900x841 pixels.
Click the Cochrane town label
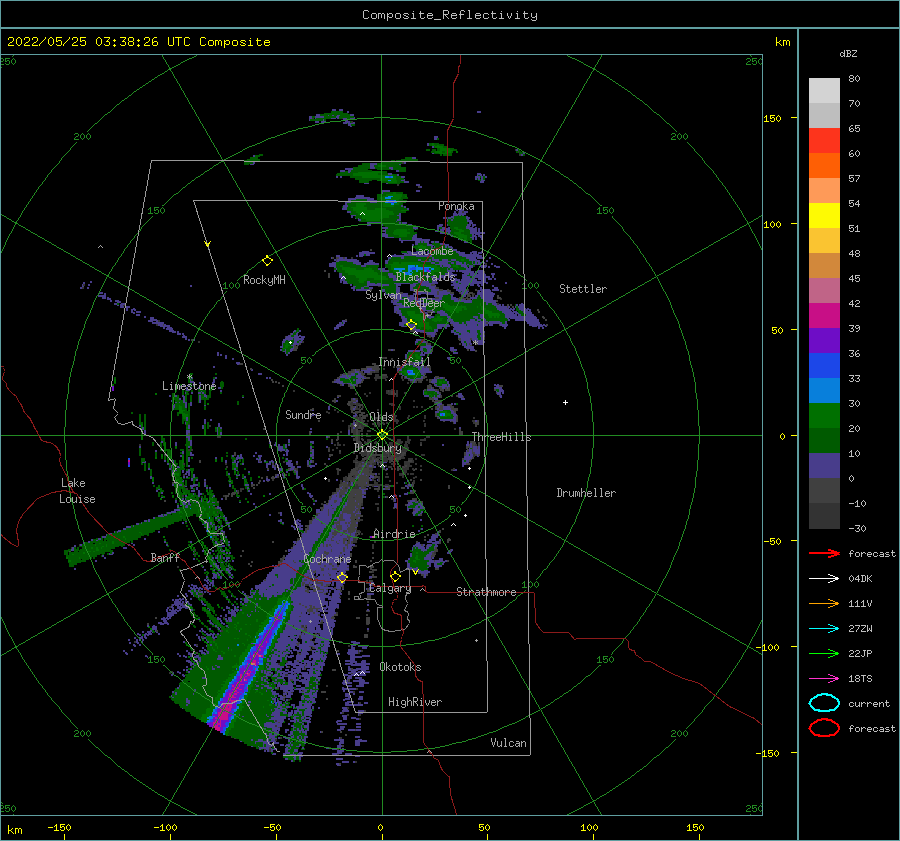pyautogui.click(x=327, y=559)
